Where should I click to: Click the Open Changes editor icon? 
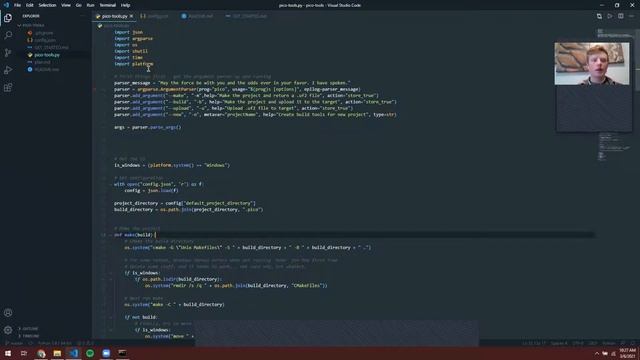pos(599,16)
